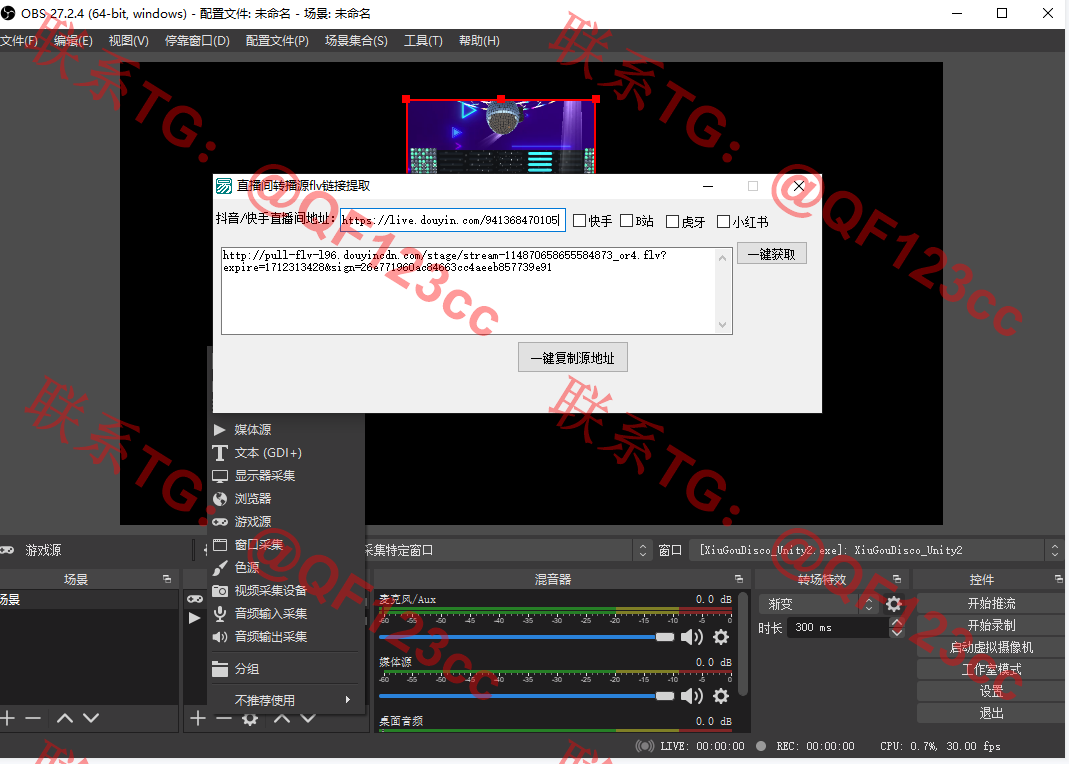Start the Virtual Camera (启动虚拟摄像机)
This screenshot has width=1069, height=764.
coord(991,647)
